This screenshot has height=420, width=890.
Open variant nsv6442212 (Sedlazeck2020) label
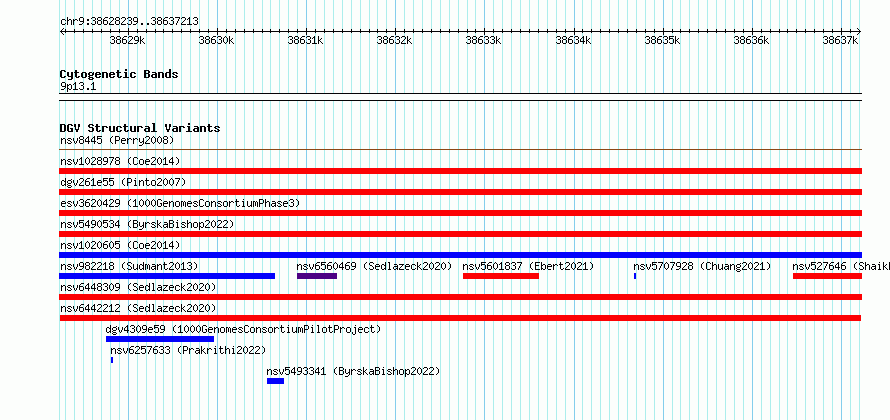[138, 308]
